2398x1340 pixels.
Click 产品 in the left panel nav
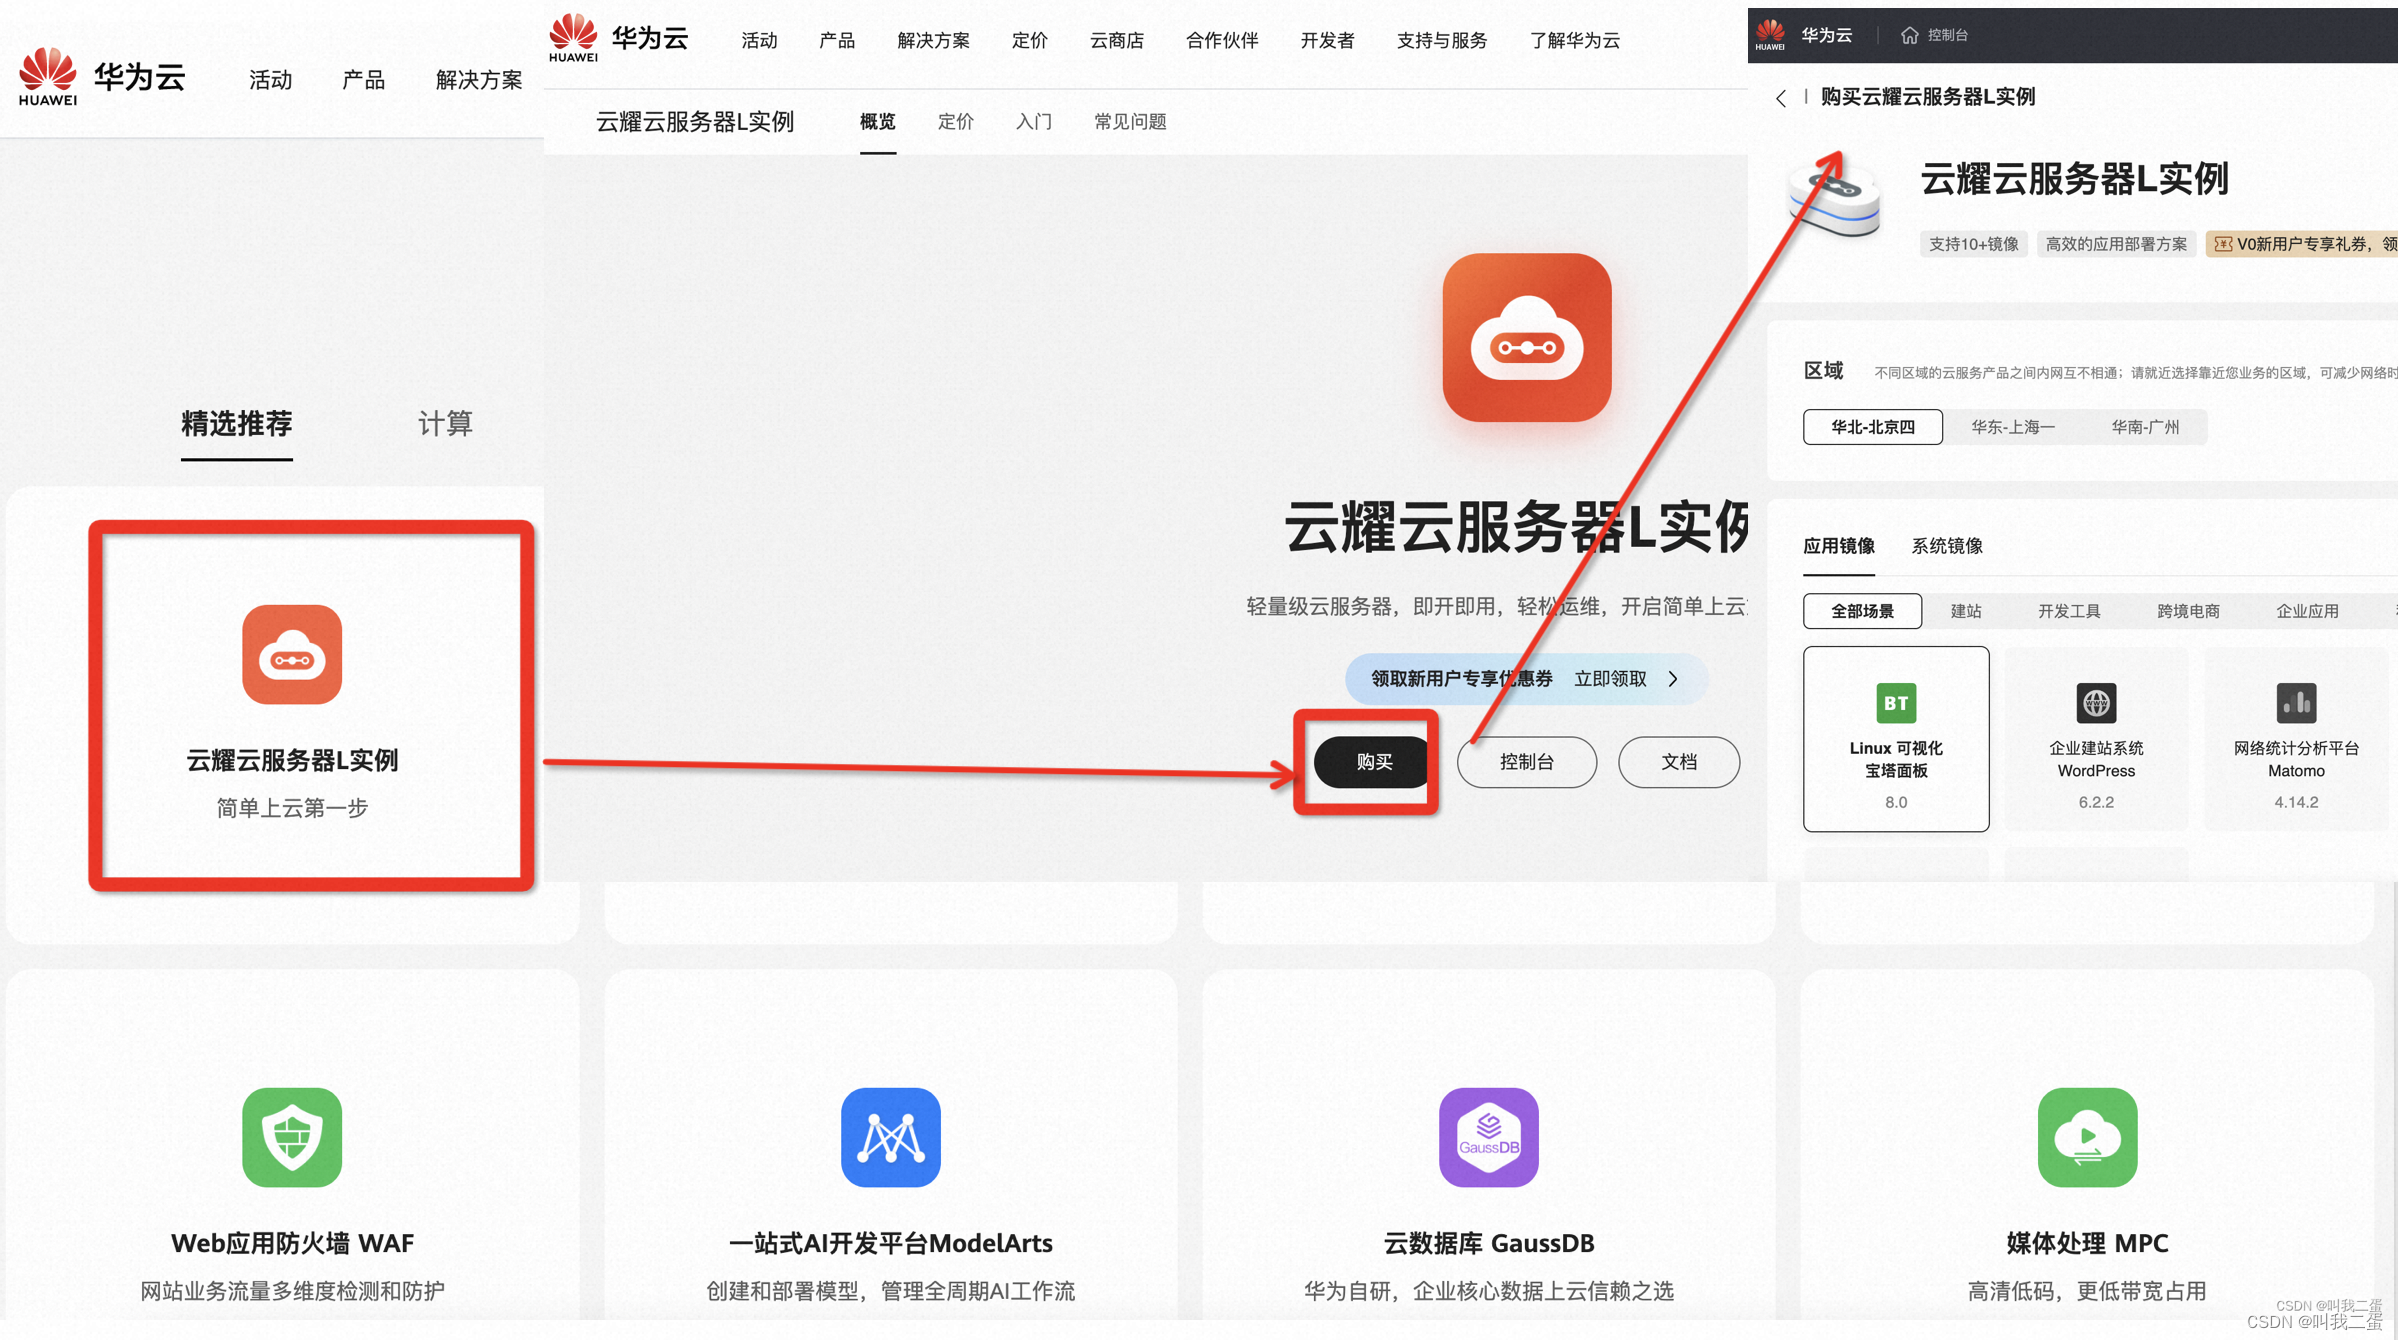pos(363,80)
